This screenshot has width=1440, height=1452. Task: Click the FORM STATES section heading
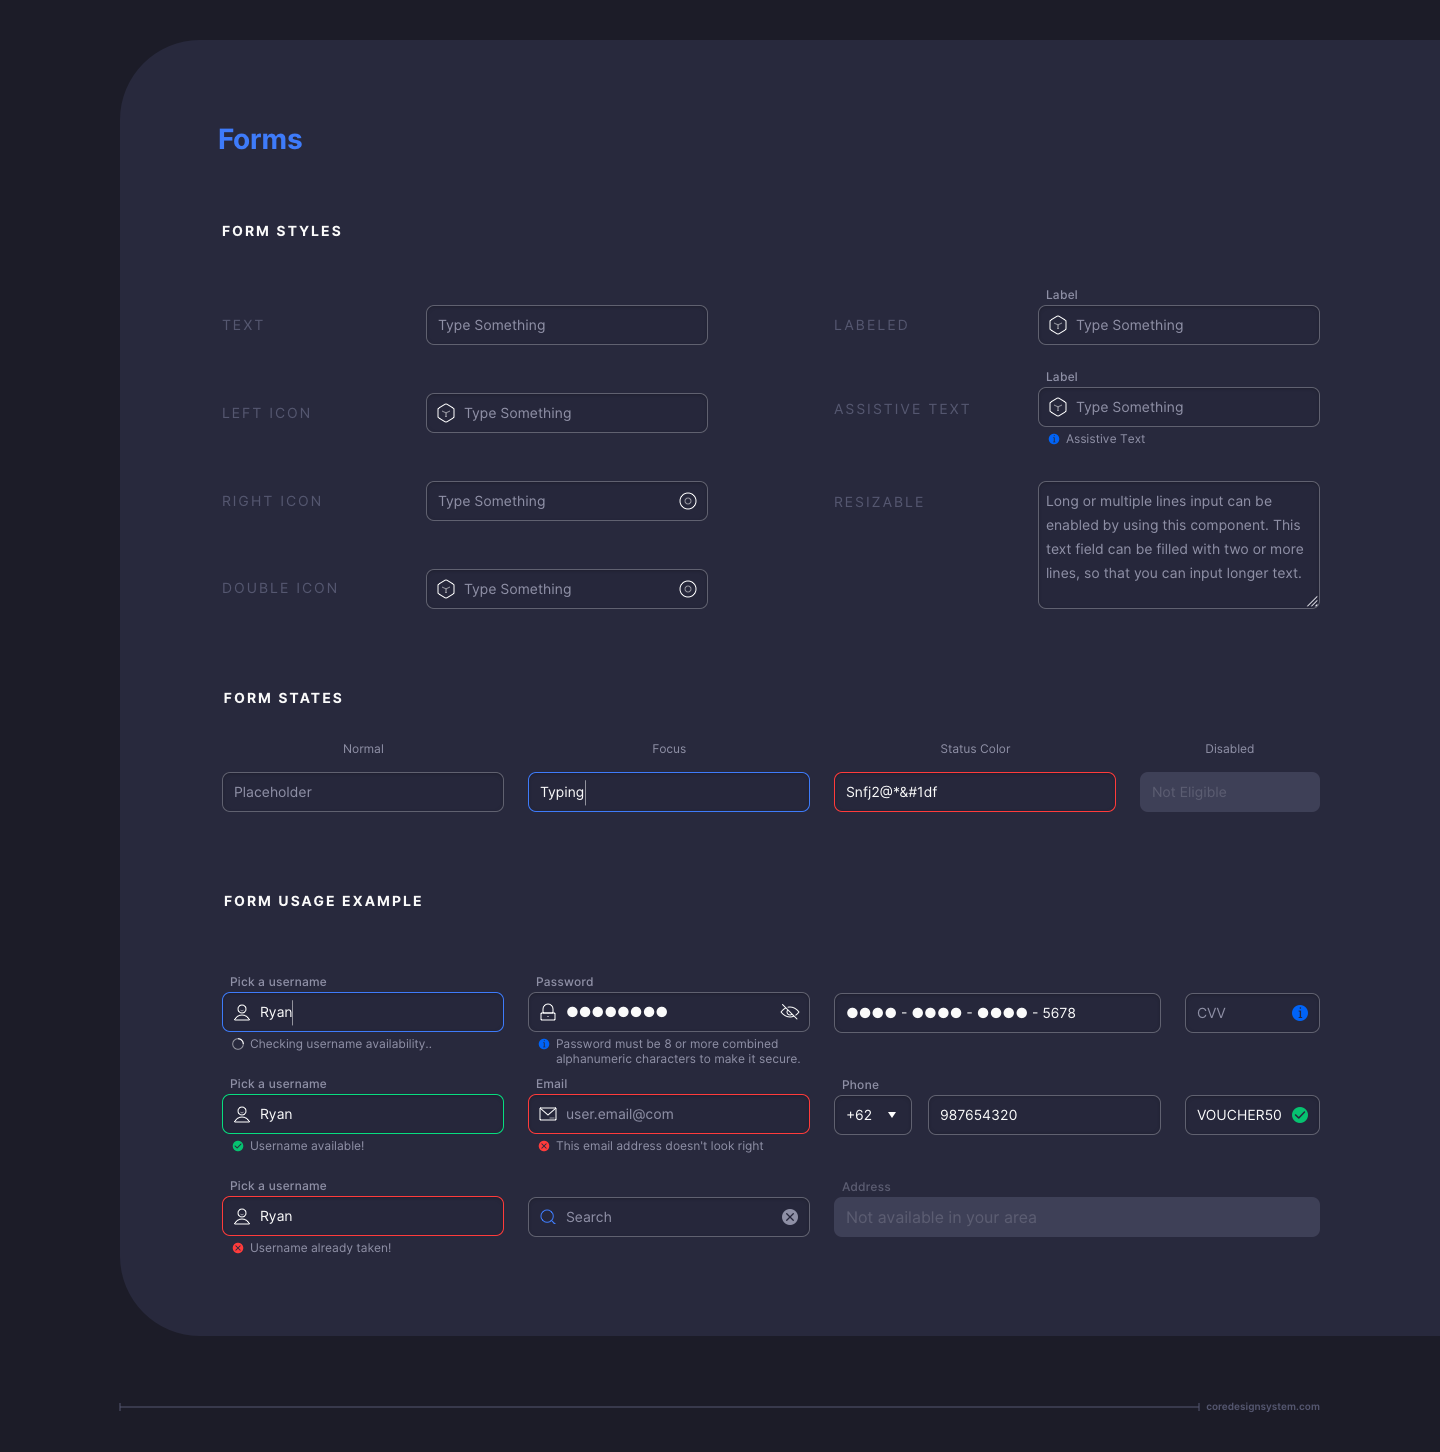(x=283, y=698)
